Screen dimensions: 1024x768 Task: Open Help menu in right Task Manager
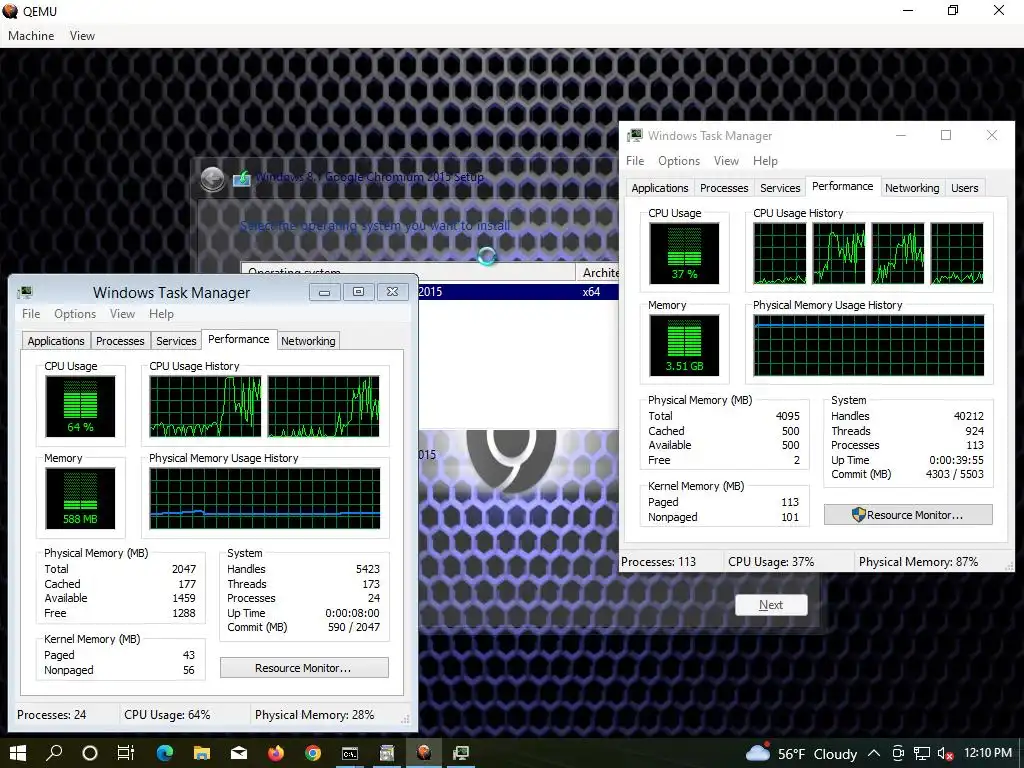coord(765,161)
